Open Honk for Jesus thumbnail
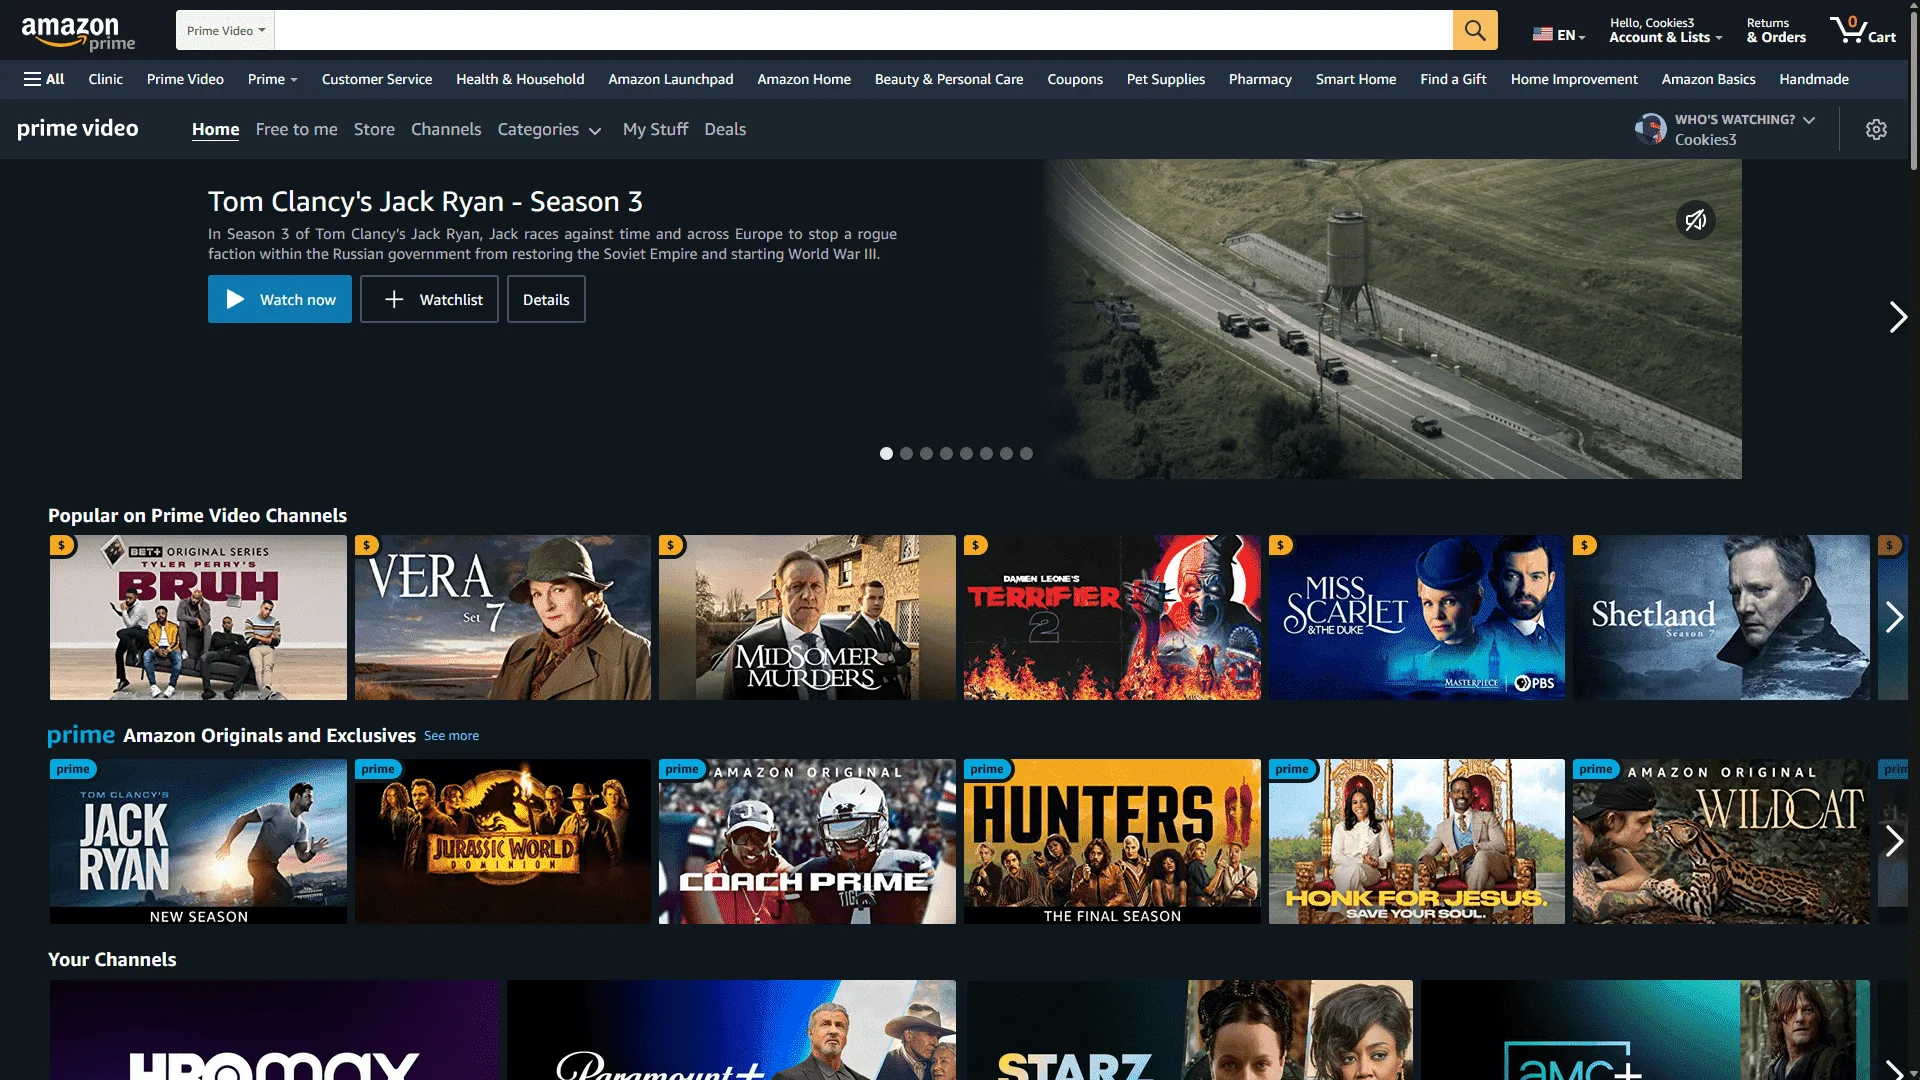The width and height of the screenshot is (1920, 1080). point(1417,841)
